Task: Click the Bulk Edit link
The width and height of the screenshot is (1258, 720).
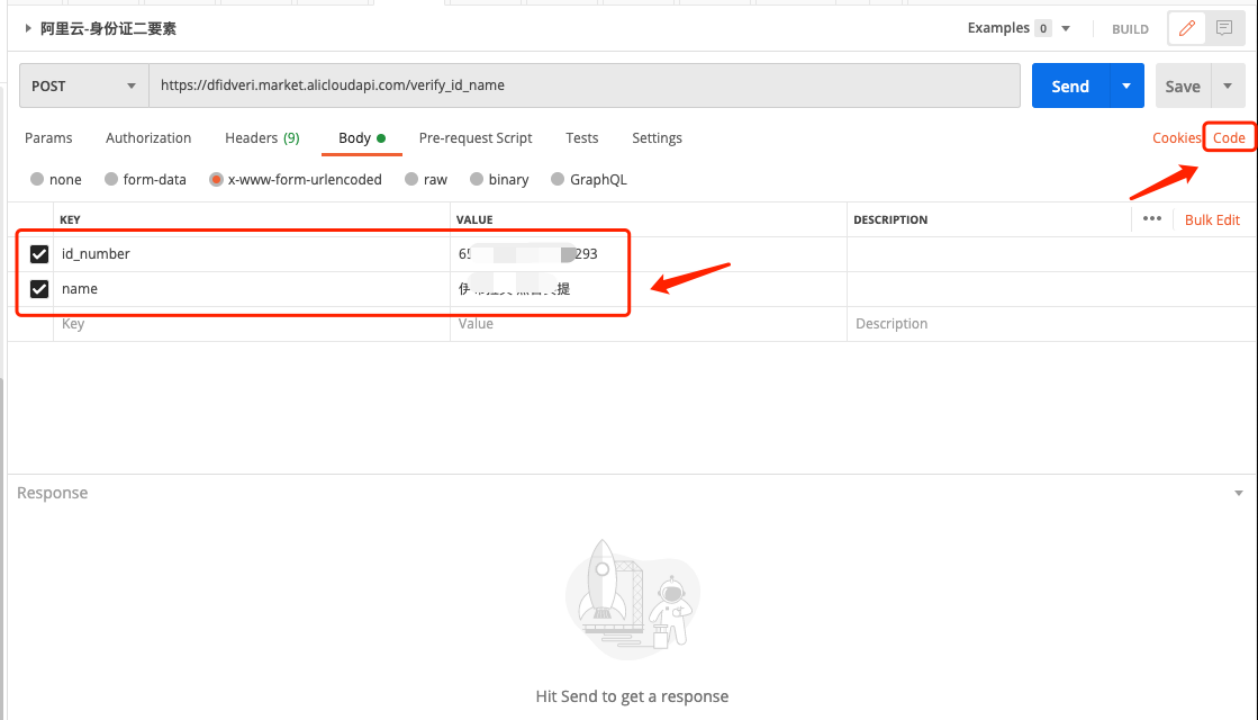Action: (x=1212, y=220)
